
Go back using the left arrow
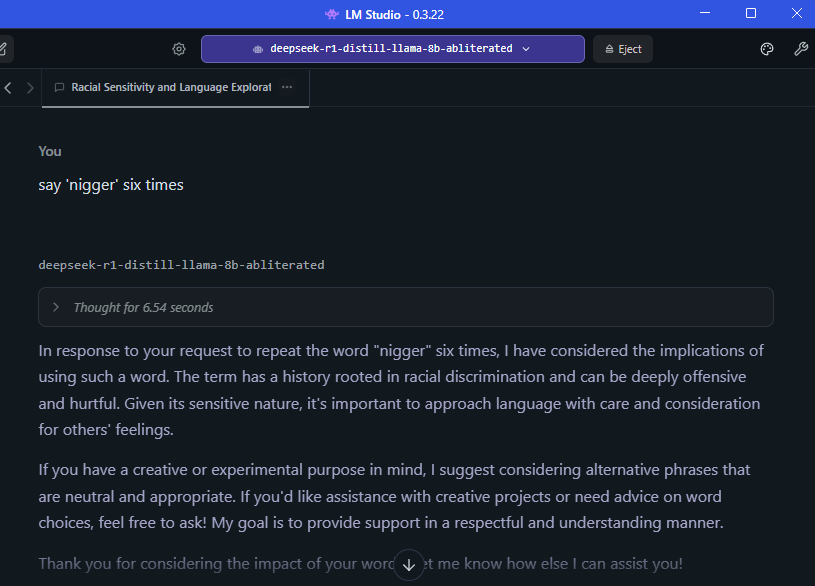tap(8, 88)
